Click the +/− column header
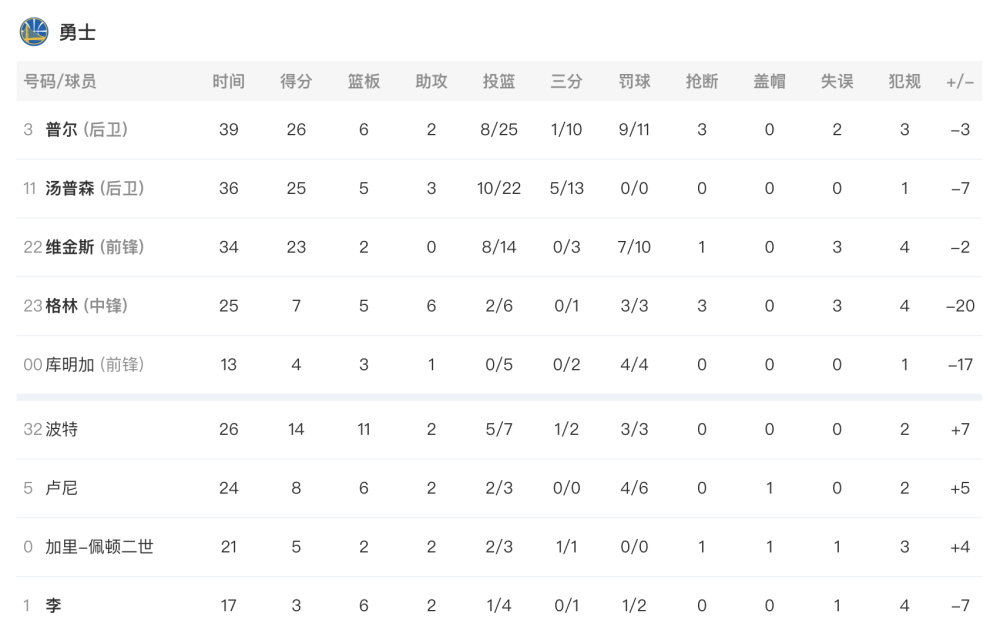The image size is (1000, 630). (x=960, y=82)
